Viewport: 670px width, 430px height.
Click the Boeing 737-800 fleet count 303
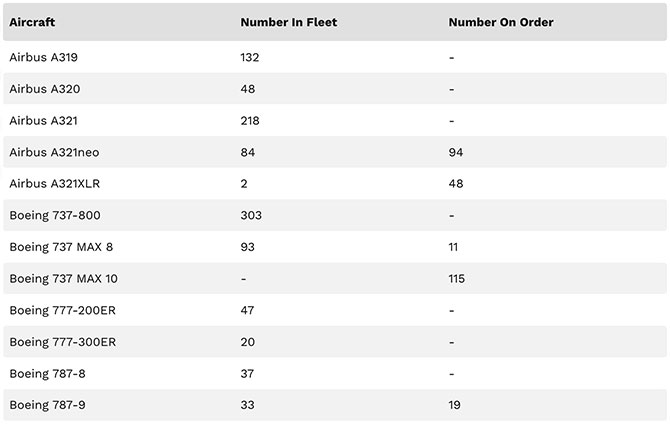[251, 215]
